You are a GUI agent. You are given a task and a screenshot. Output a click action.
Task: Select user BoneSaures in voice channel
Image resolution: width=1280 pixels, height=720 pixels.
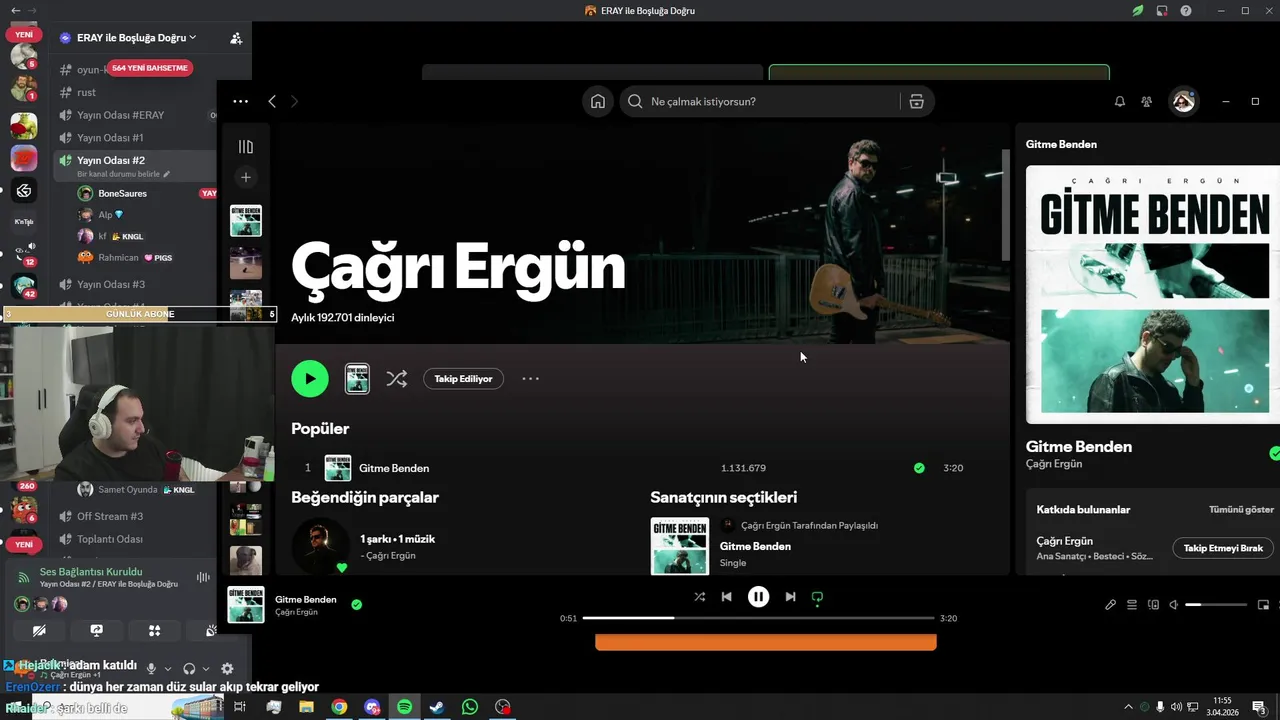pyautogui.click(x=122, y=193)
